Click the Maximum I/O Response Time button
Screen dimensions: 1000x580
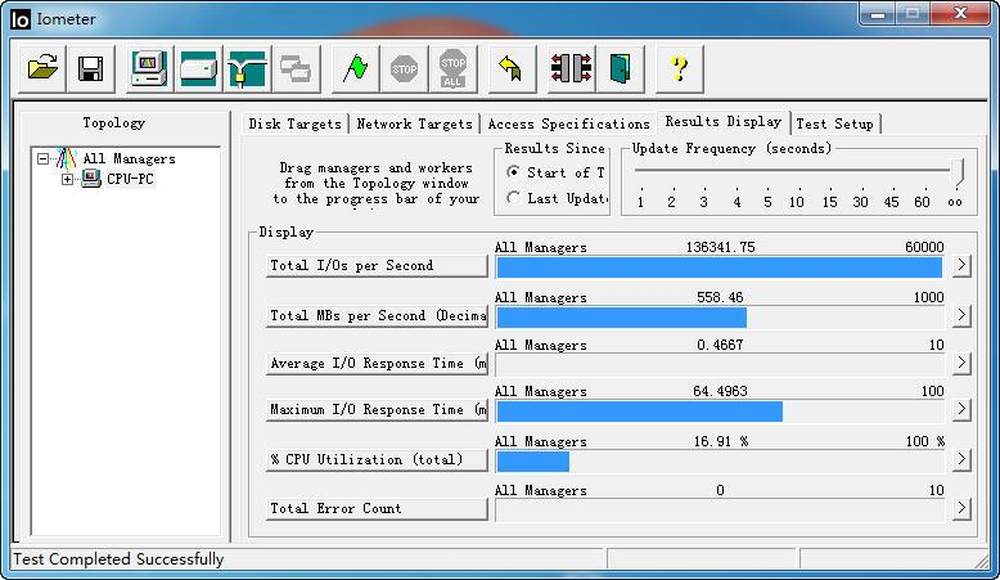[x=377, y=409]
